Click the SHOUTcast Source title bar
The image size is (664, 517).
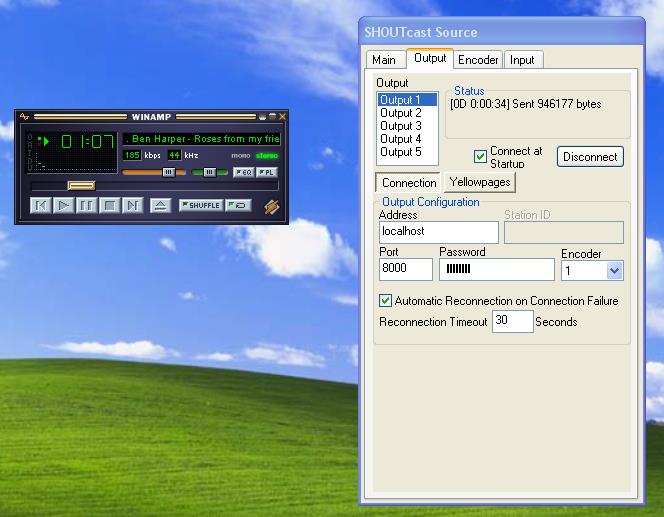(502, 32)
